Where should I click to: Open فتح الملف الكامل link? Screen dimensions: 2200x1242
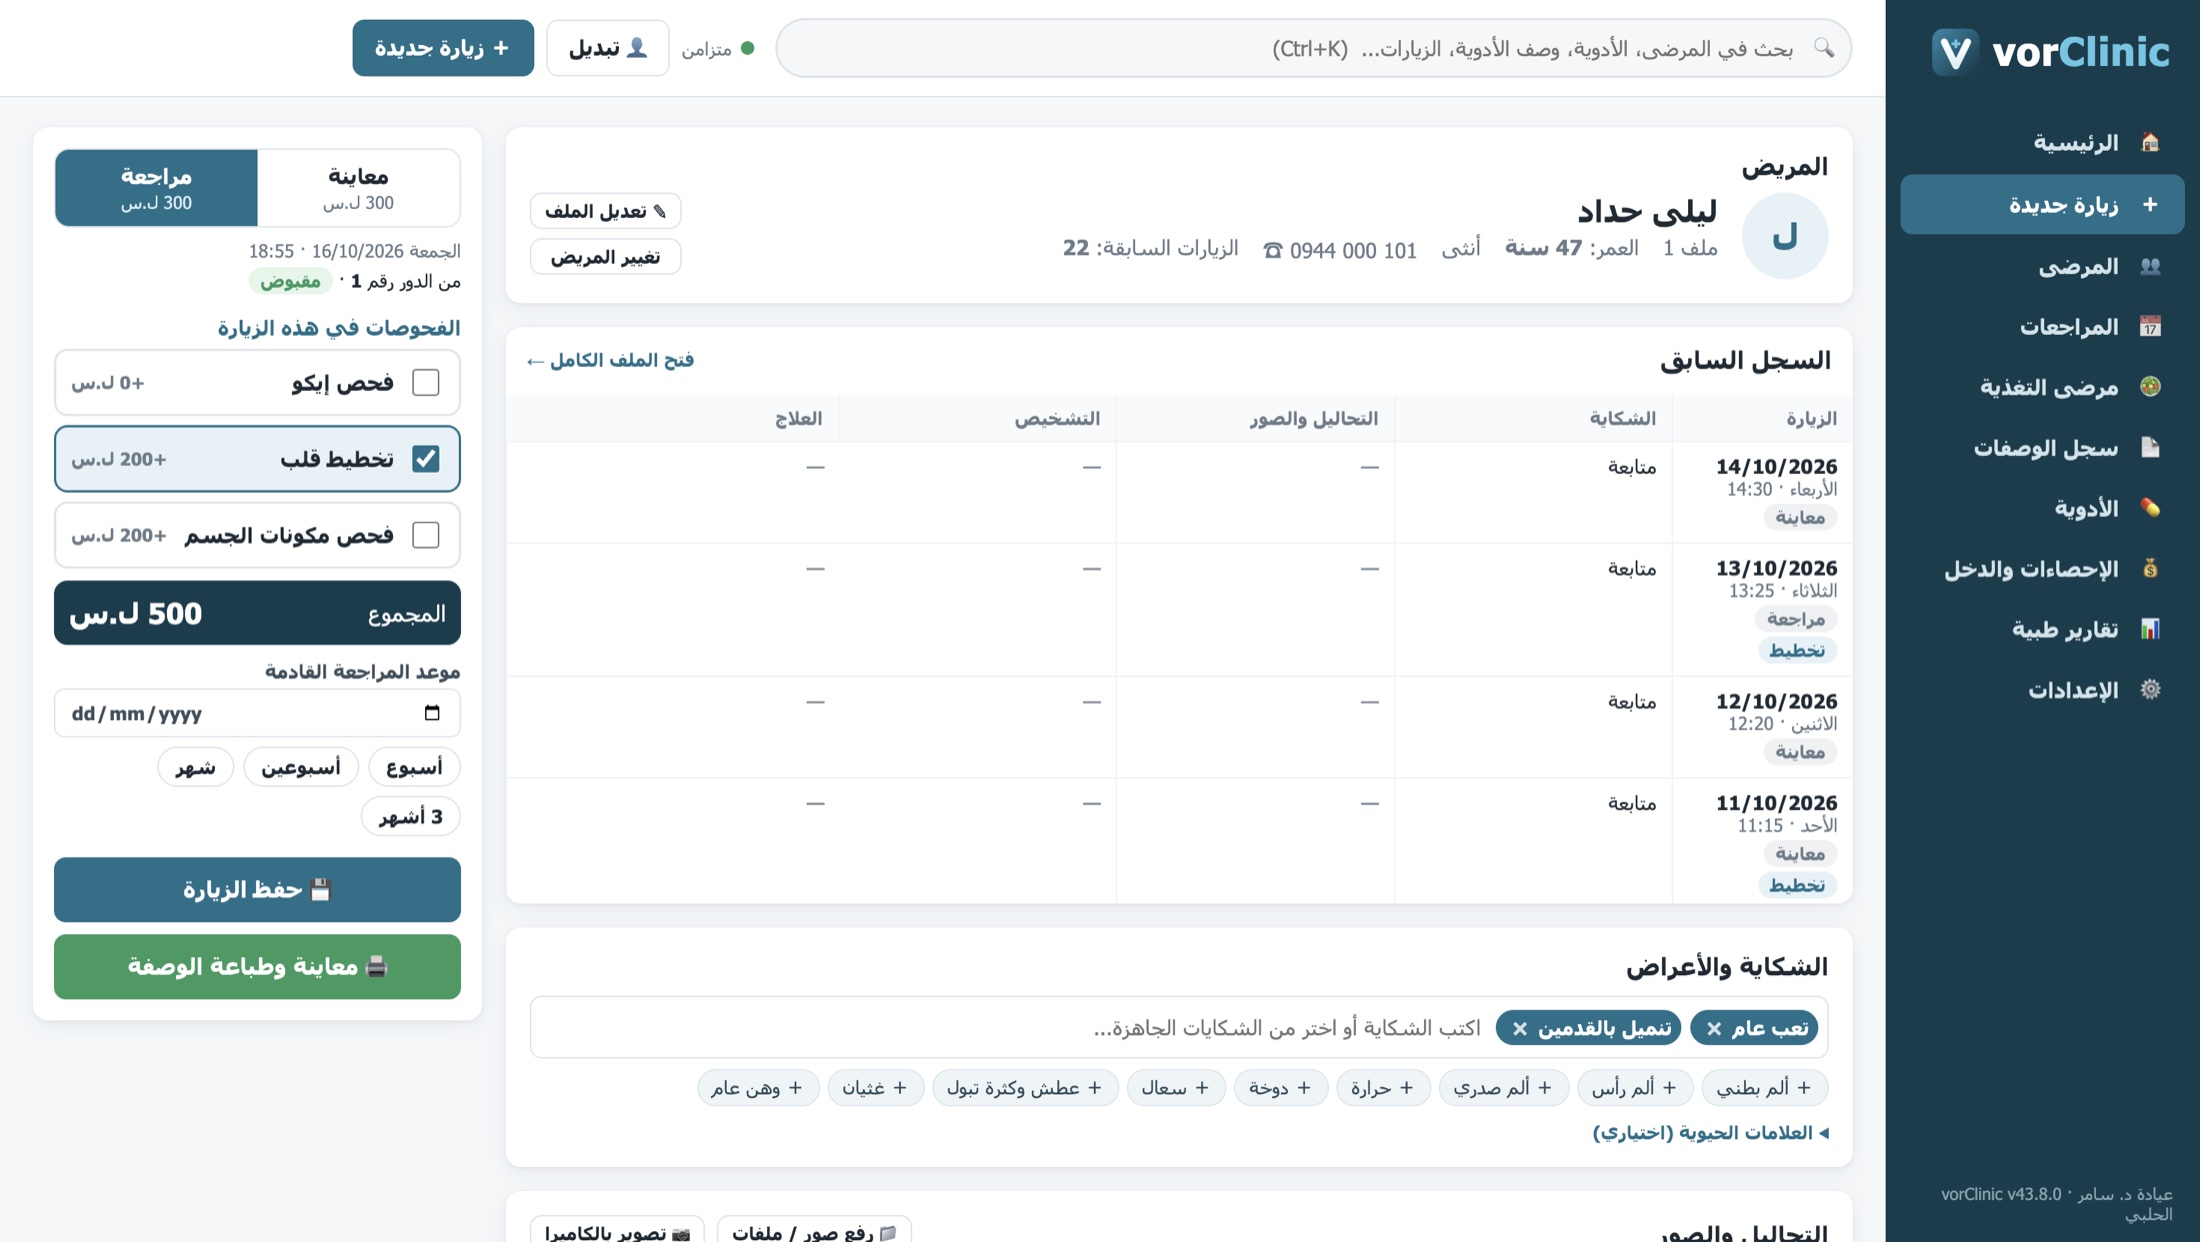[610, 360]
